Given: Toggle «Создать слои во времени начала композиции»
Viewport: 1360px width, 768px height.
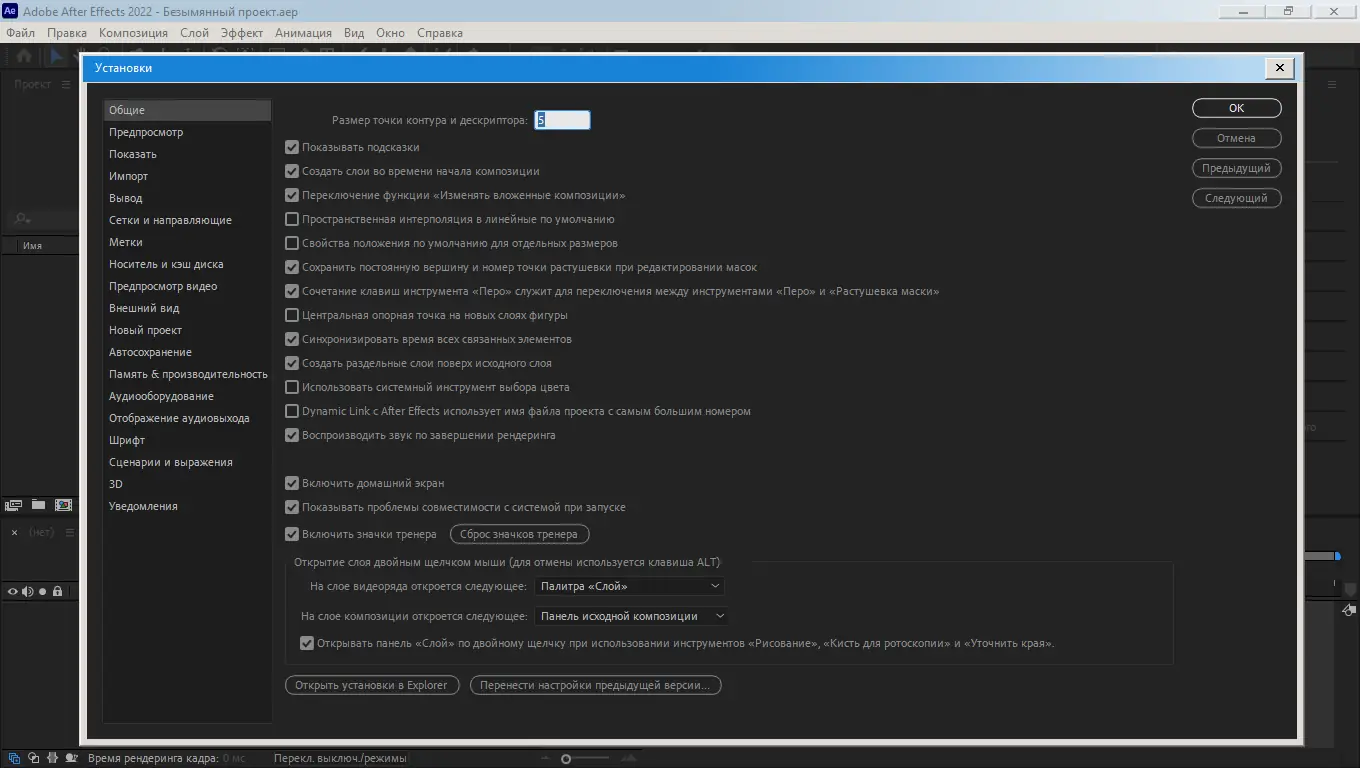Looking at the screenshot, I should [x=292, y=171].
